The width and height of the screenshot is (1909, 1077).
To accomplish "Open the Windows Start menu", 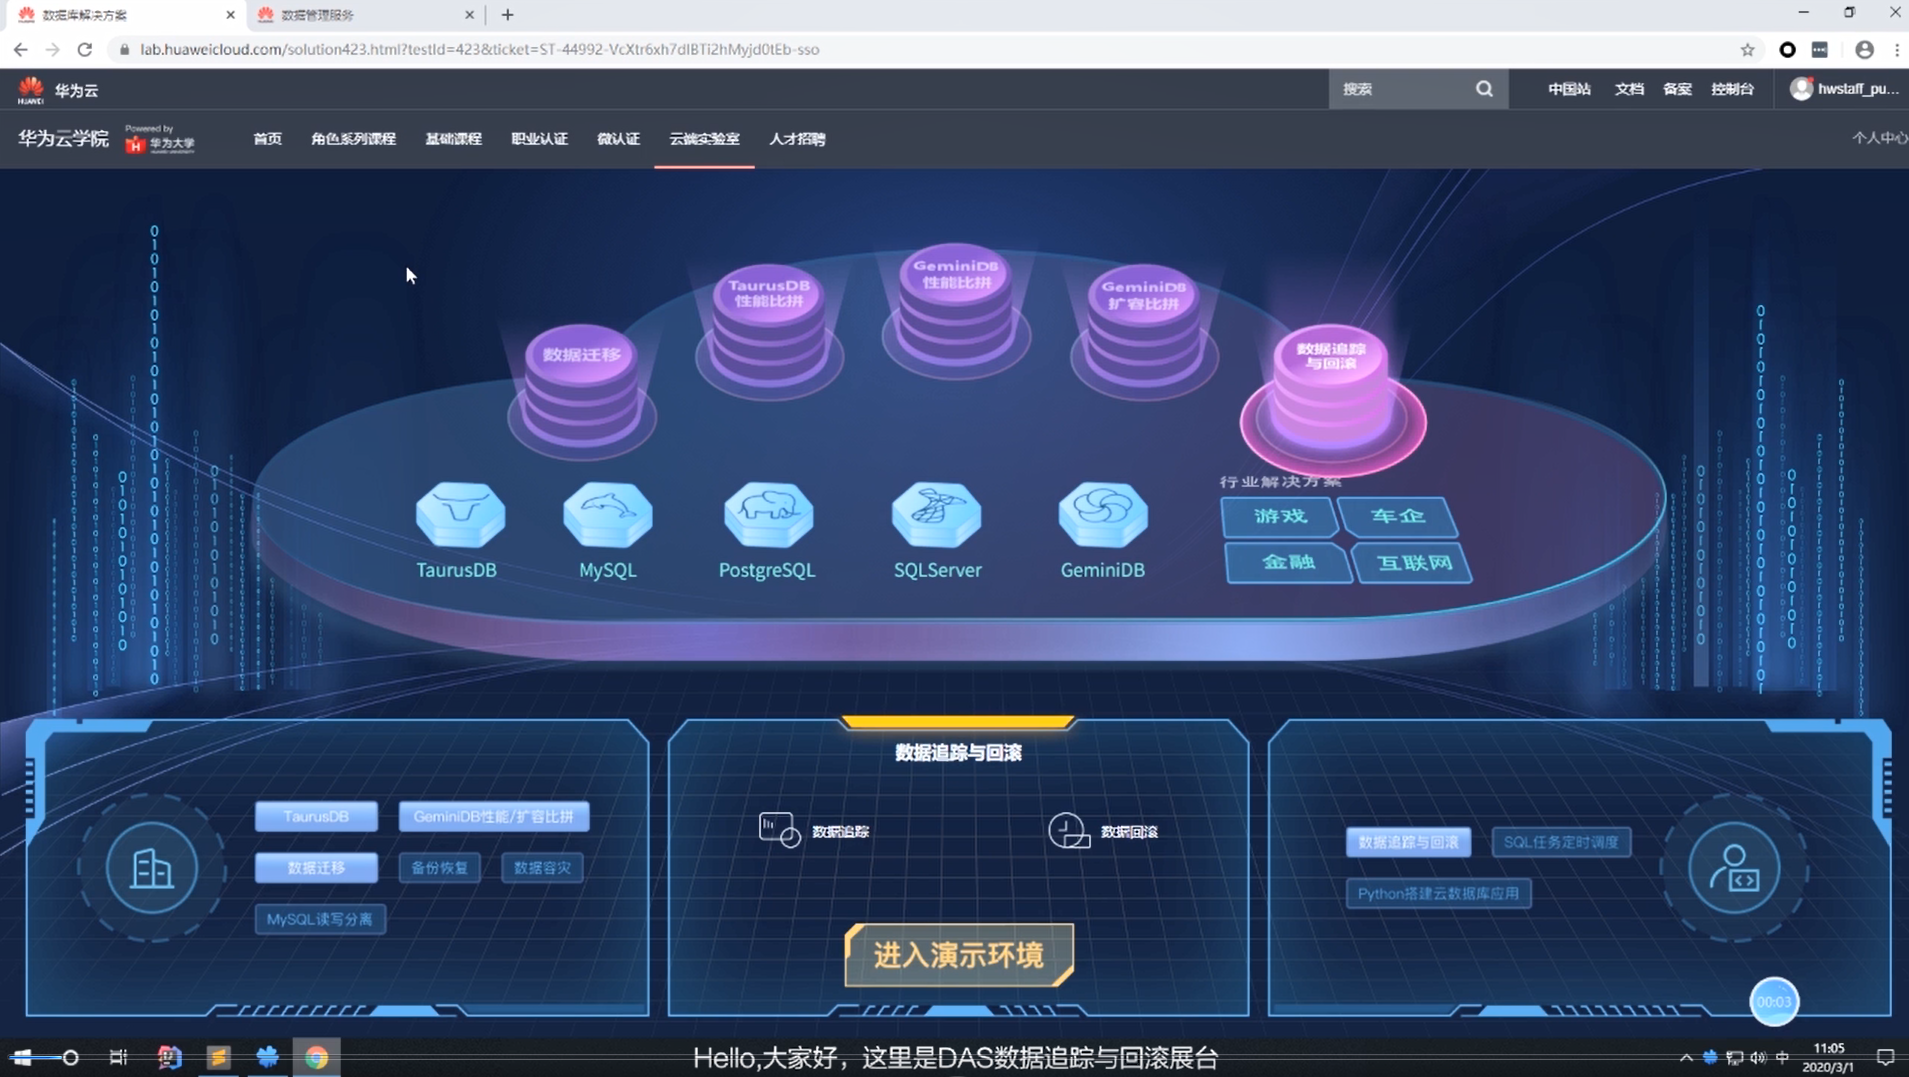I will 22,1057.
